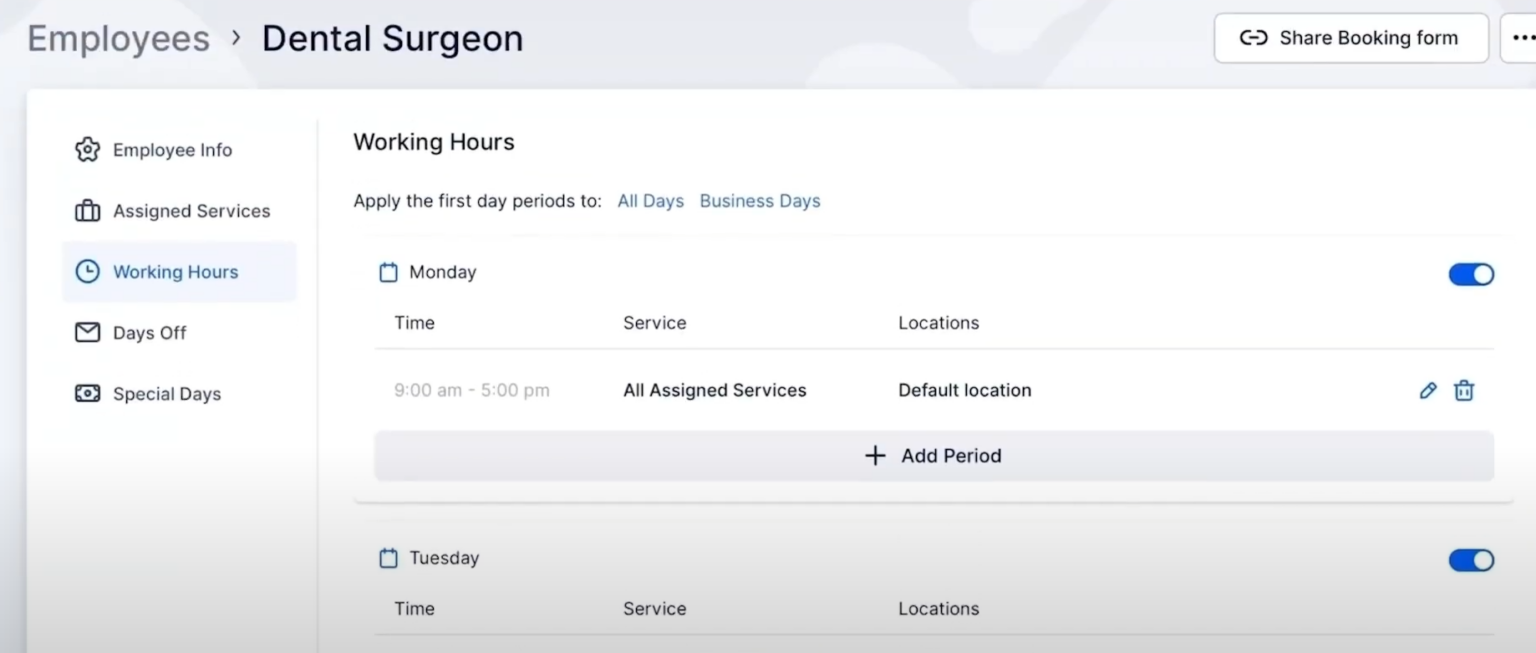
Task: Open the Working Hours section
Action: 175,271
